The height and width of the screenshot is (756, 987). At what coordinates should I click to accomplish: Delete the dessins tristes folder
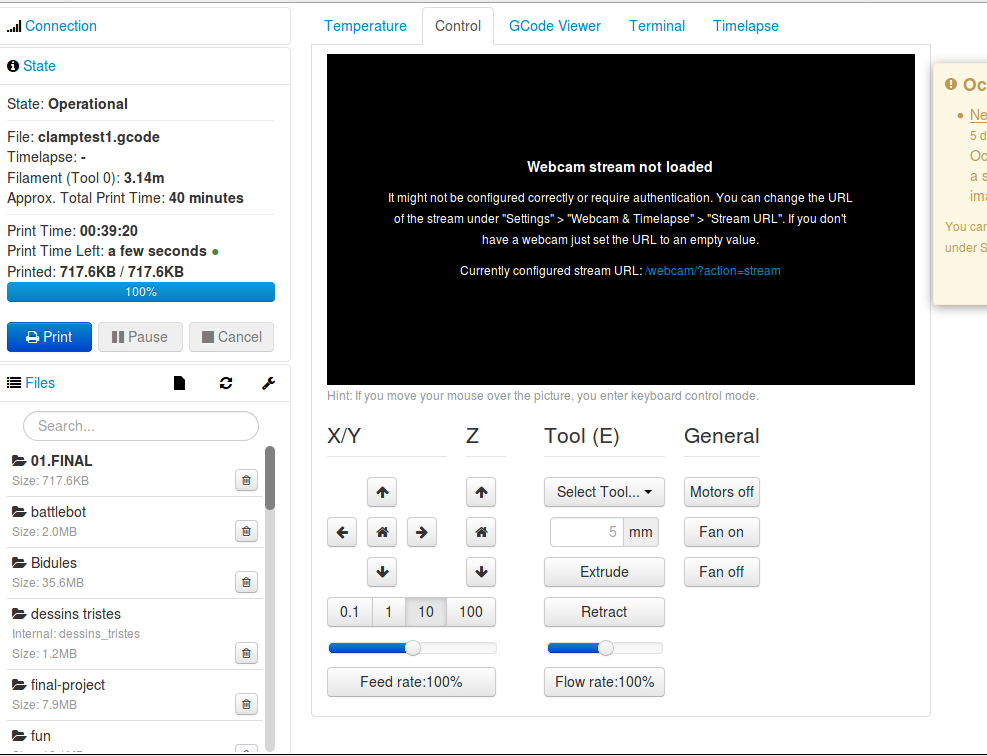246,653
